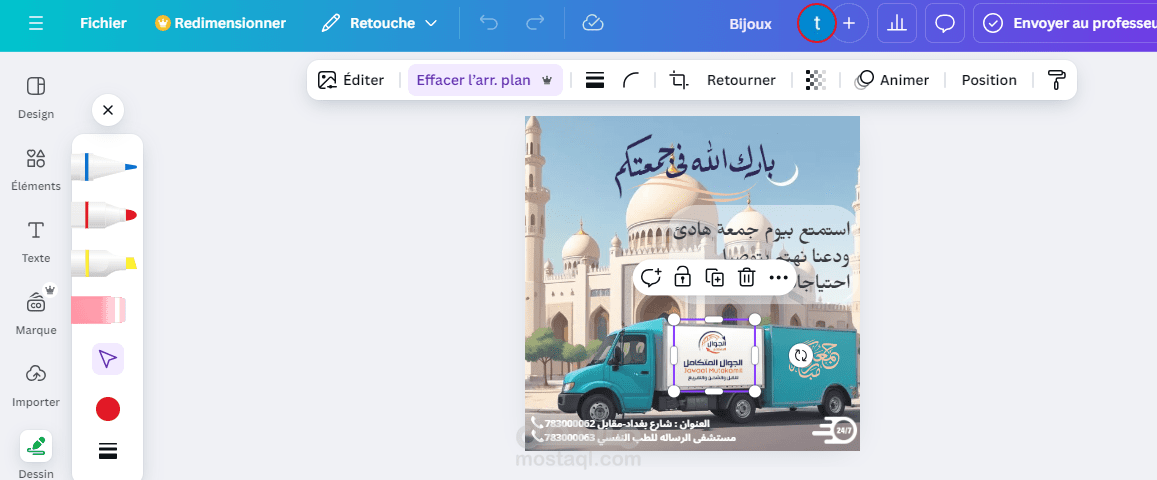Image resolution: width=1157 pixels, height=480 pixels.
Task: Click the cloud save status icon
Action: [x=593, y=24]
